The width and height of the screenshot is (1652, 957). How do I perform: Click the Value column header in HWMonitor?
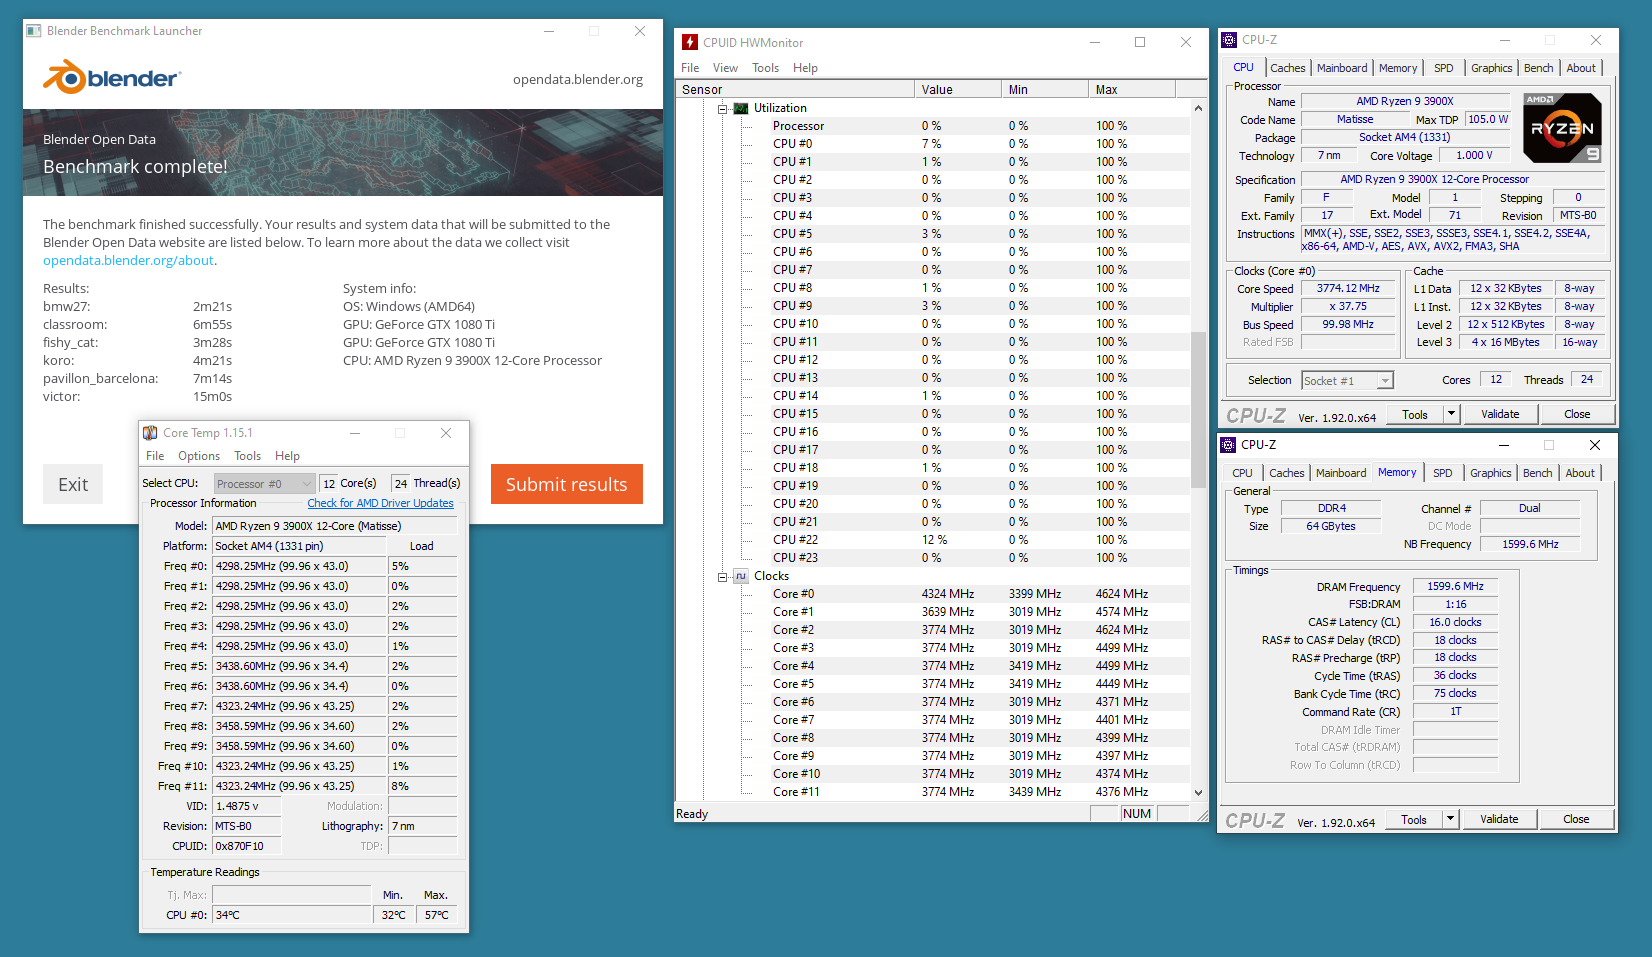pos(958,89)
